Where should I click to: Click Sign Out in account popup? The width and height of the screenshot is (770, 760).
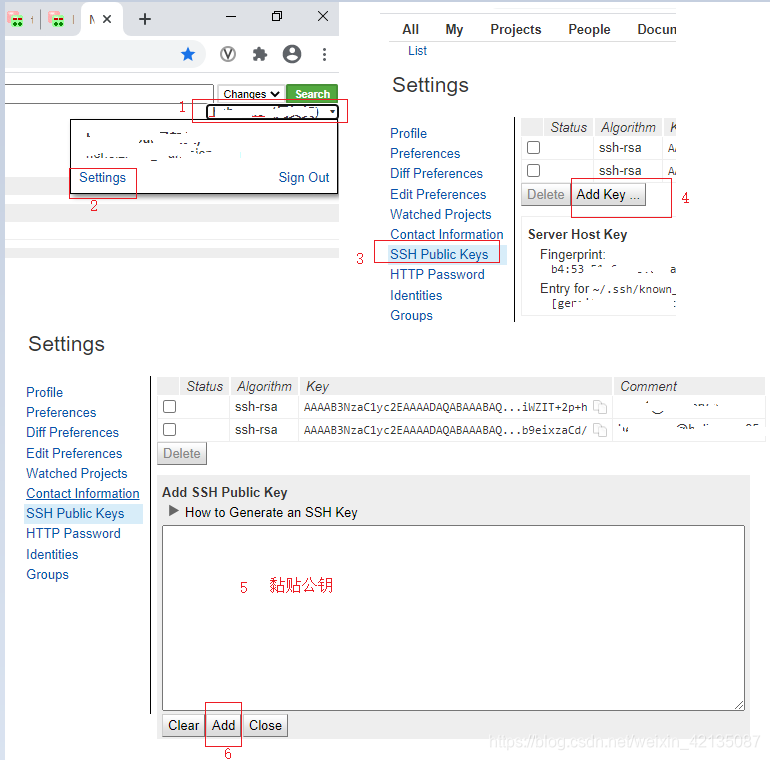pyautogui.click(x=303, y=177)
